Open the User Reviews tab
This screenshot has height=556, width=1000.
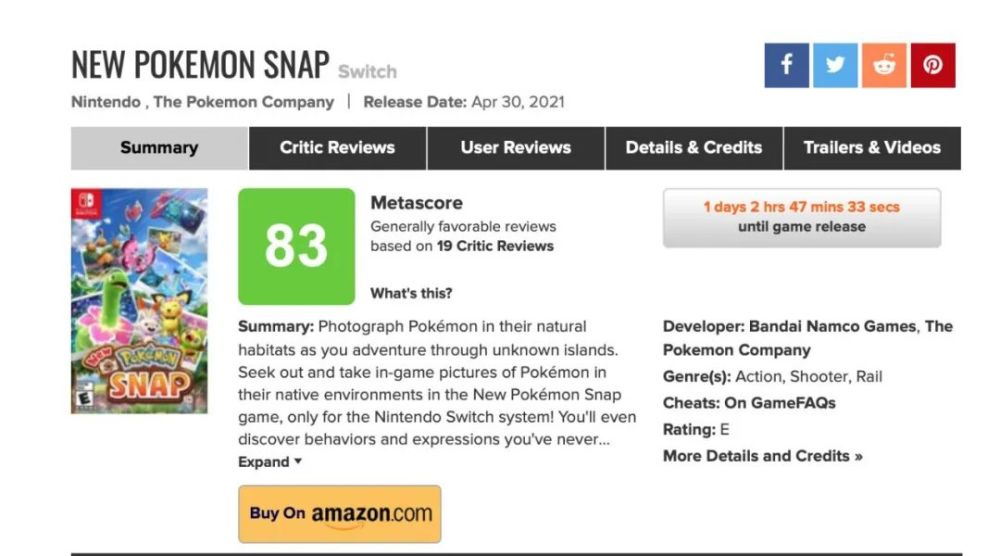[x=515, y=148]
